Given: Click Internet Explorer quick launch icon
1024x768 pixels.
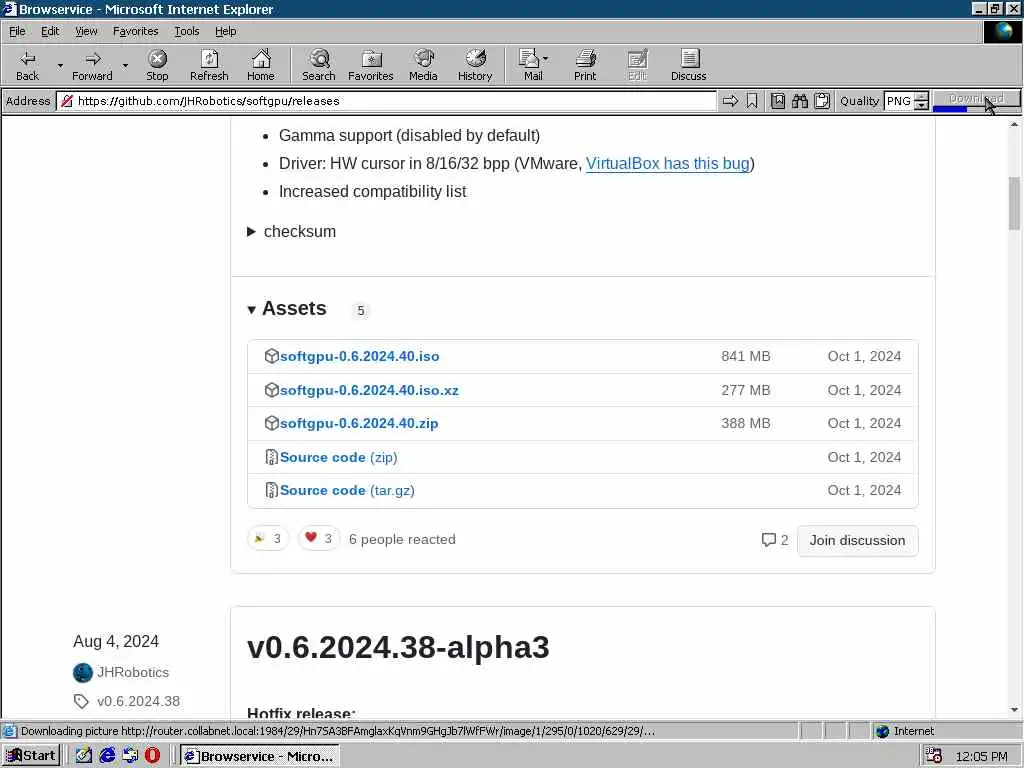Looking at the screenshot, I should [107, 756].
